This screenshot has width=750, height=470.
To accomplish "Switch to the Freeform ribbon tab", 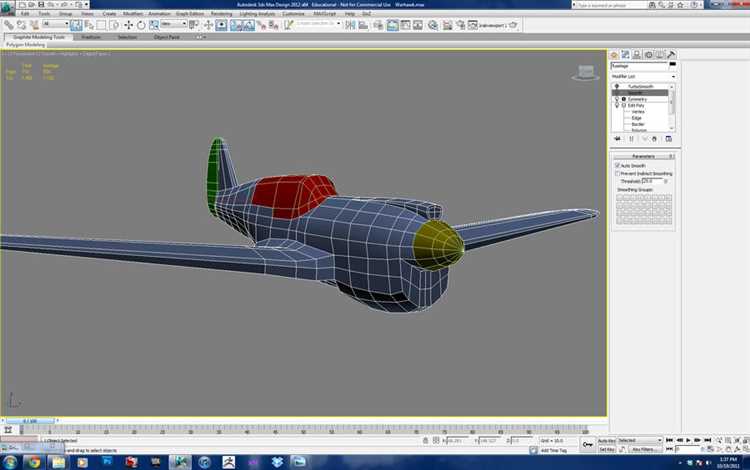I will (91, 37).
